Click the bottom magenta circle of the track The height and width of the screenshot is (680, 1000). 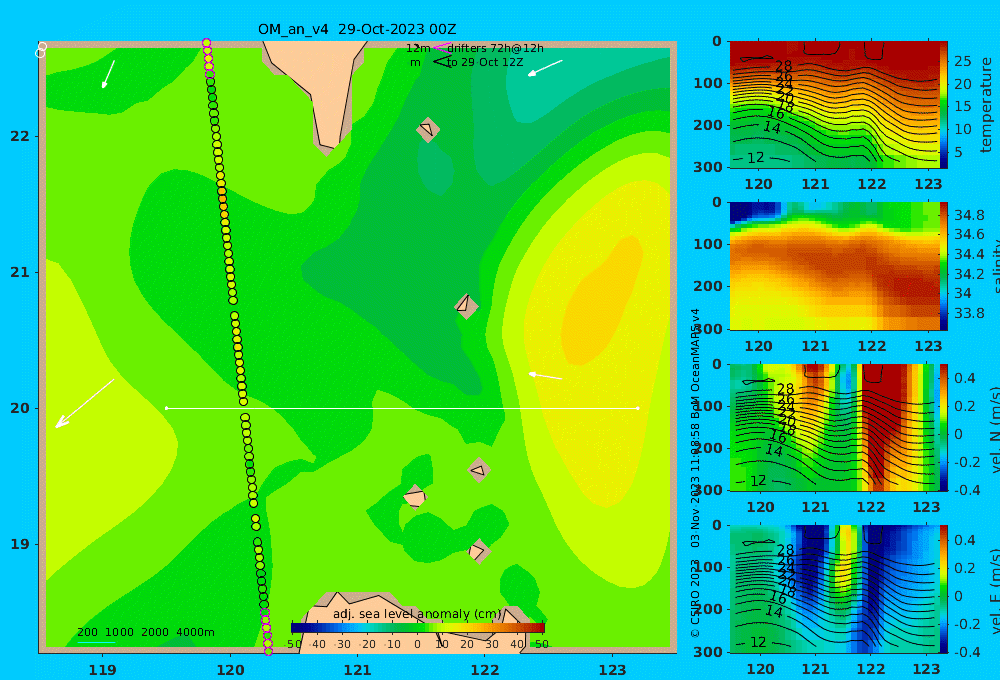pos(268,651)
